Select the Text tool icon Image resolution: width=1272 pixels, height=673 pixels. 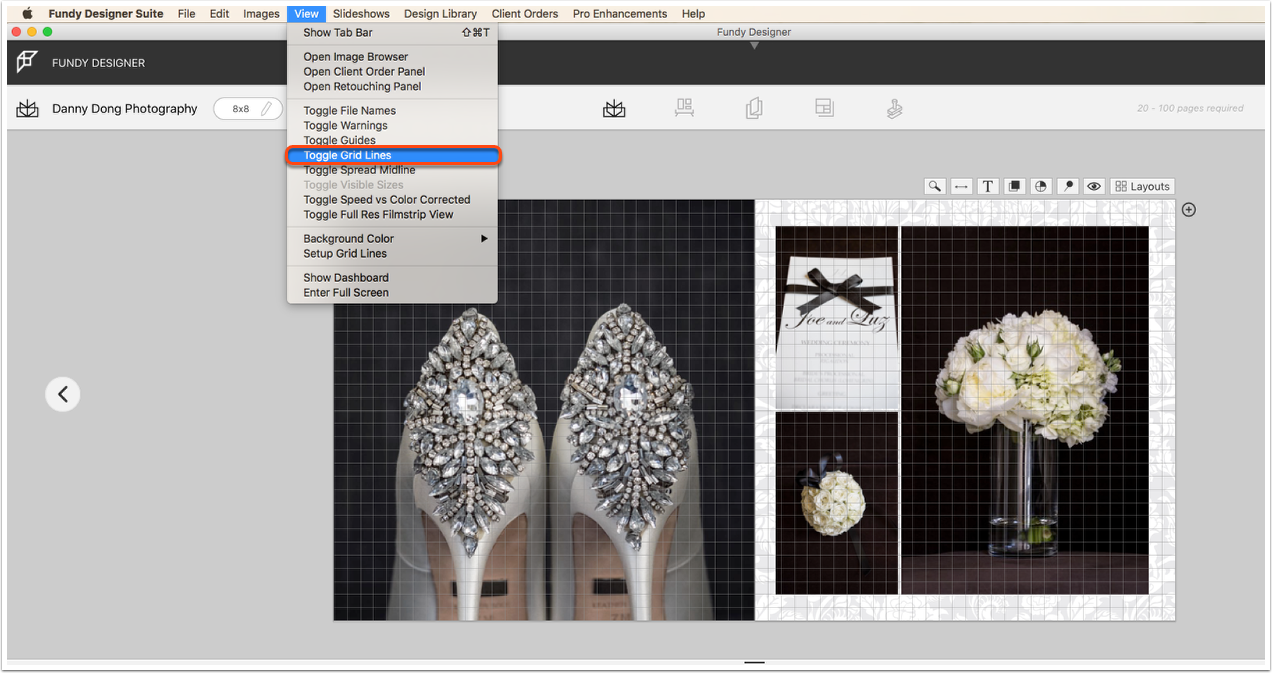988,186
